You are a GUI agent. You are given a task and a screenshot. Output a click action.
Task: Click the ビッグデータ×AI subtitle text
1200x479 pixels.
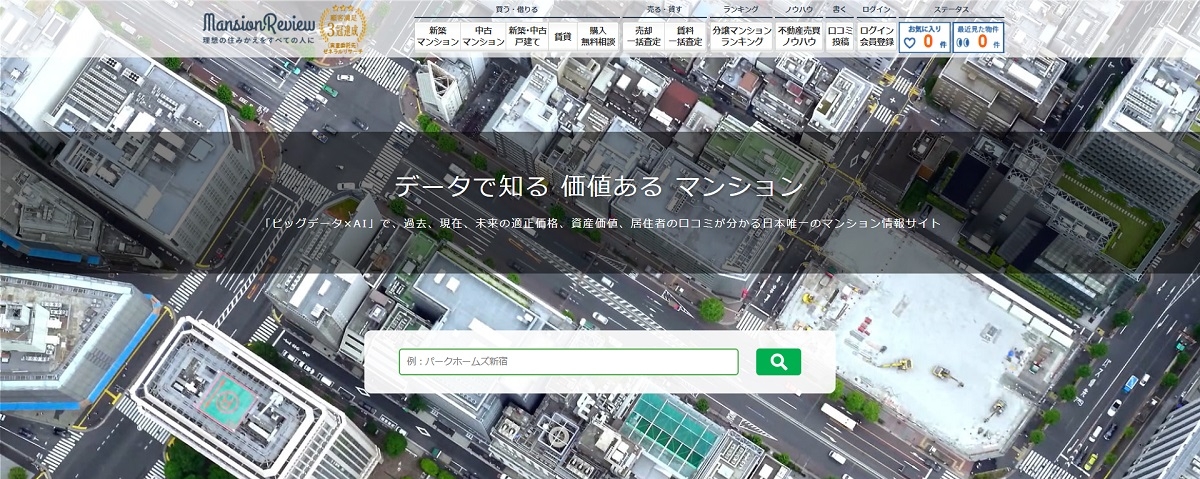coord(598,223)
